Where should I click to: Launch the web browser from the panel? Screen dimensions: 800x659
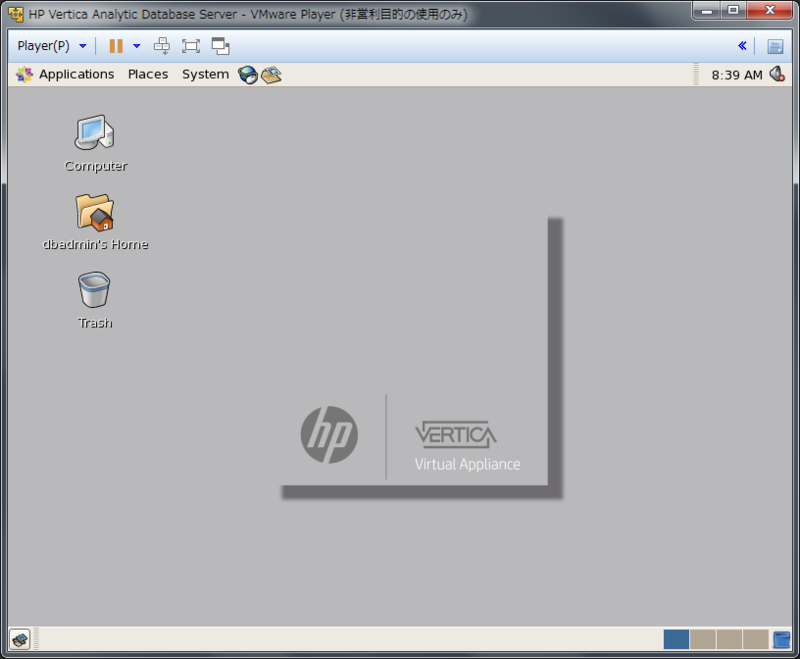tap(248, 75)
